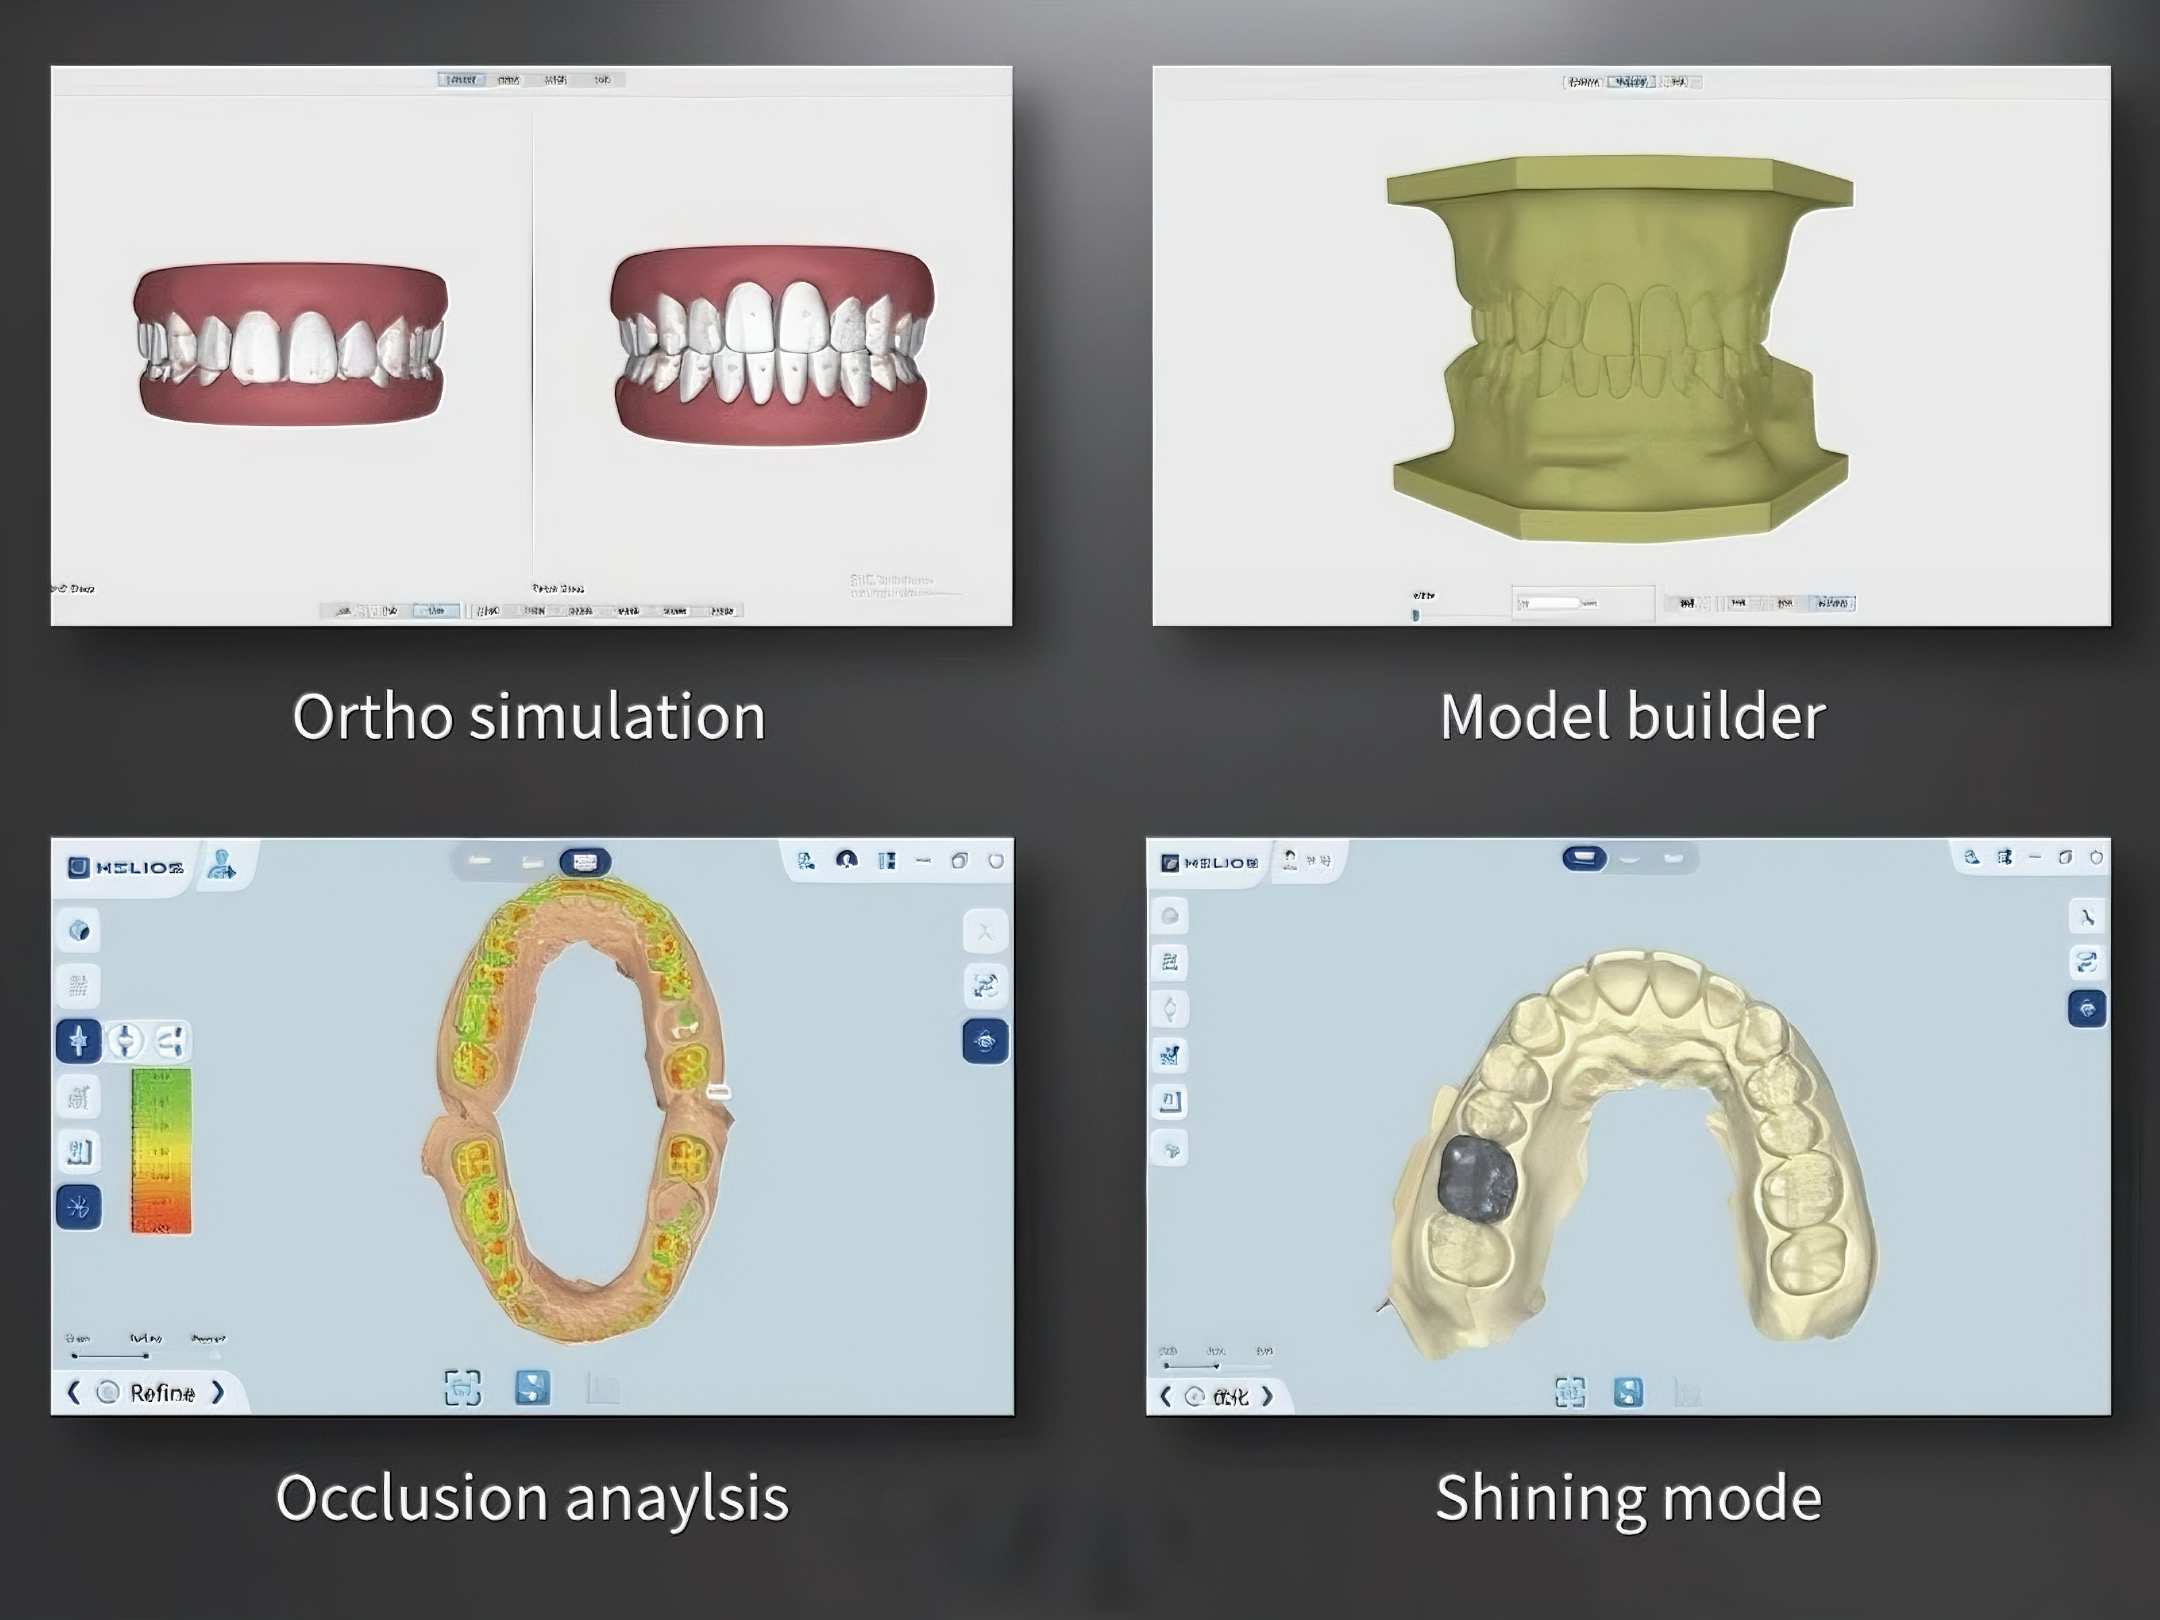
Task: Click right chevron in Shining mode step bar
Action: tap(1268, 1396)
